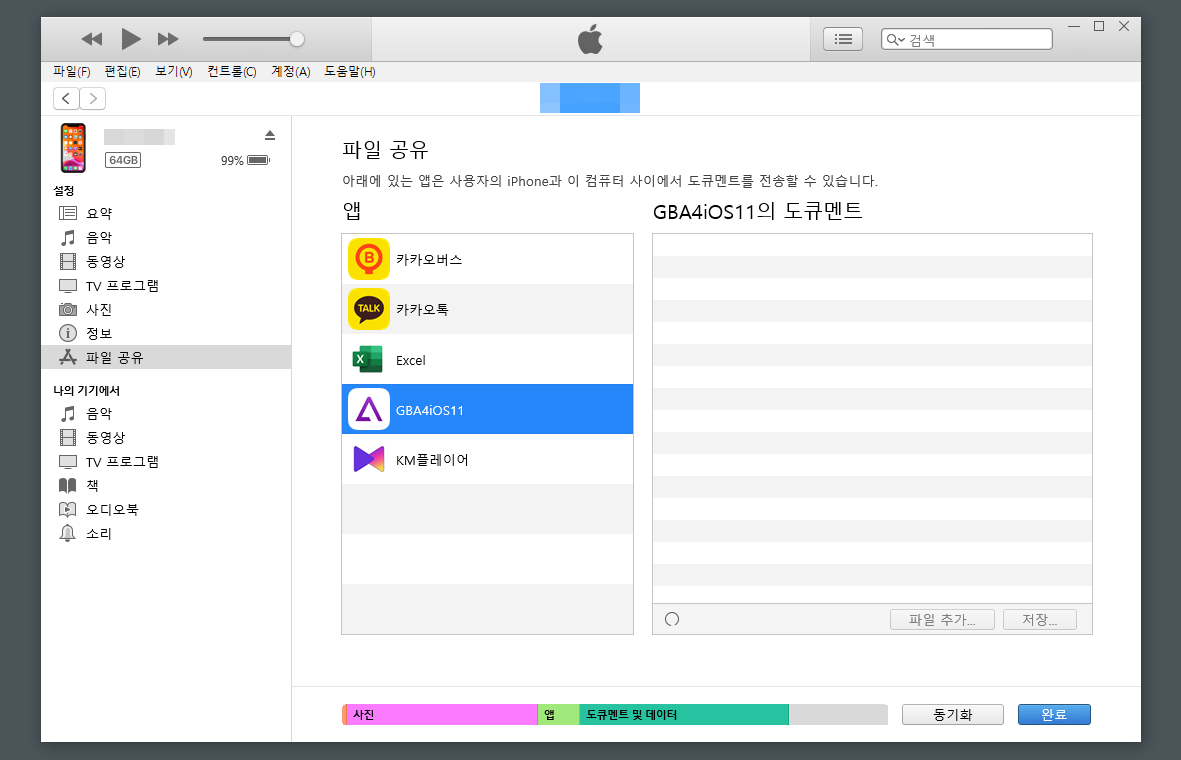Click the 파일 공유 page heading
This screenshot has width=1181, height=760.
[x=385, y=149]
